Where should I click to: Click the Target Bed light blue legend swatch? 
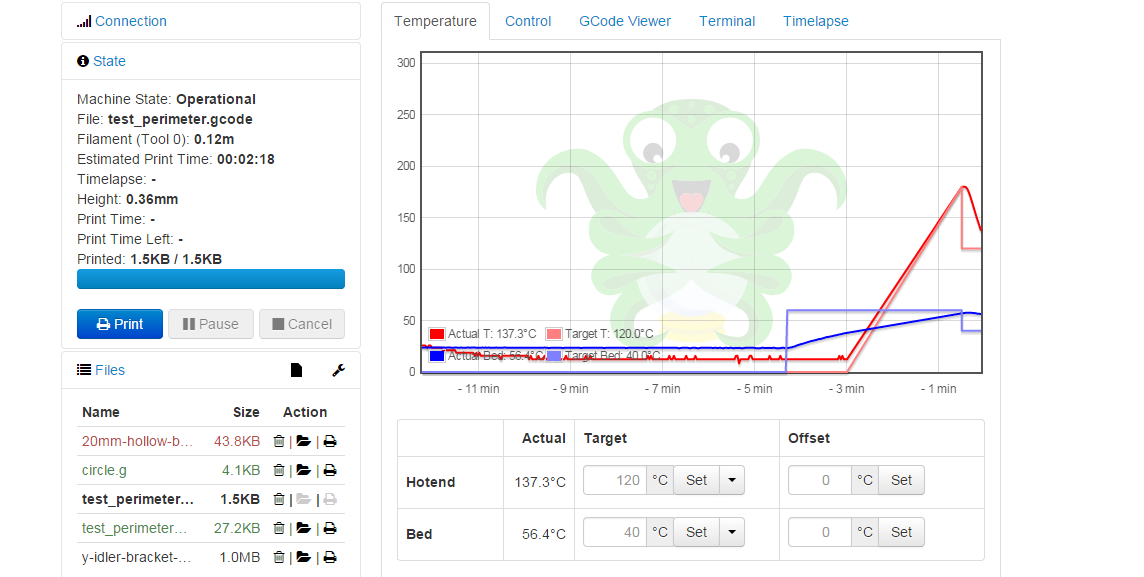click(554, 356)
